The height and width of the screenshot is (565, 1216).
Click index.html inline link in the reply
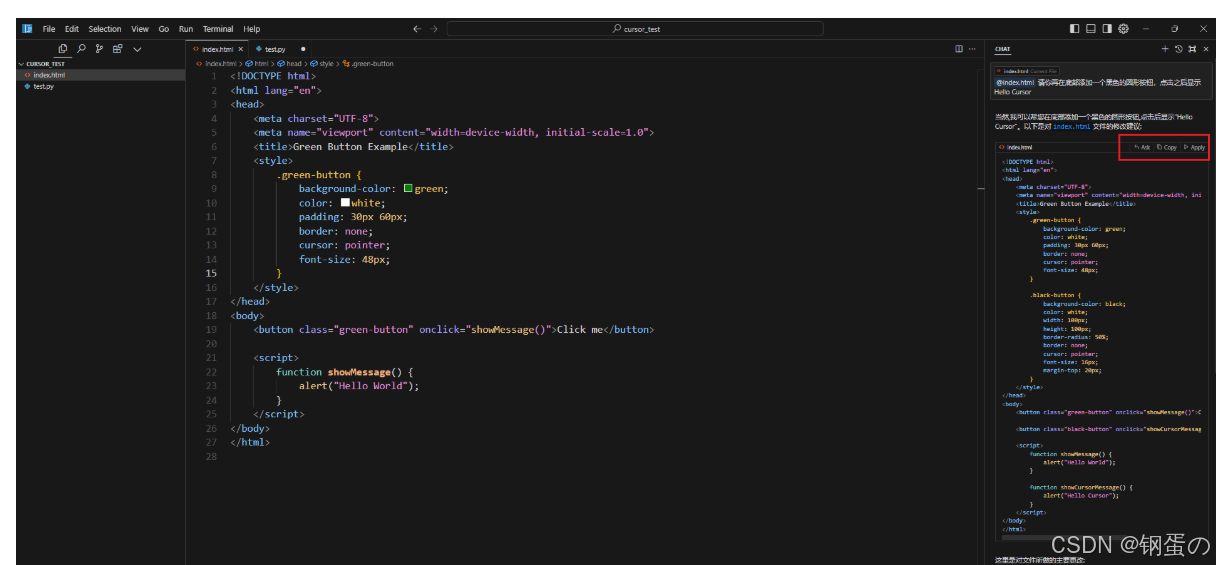coord(1073,126)
